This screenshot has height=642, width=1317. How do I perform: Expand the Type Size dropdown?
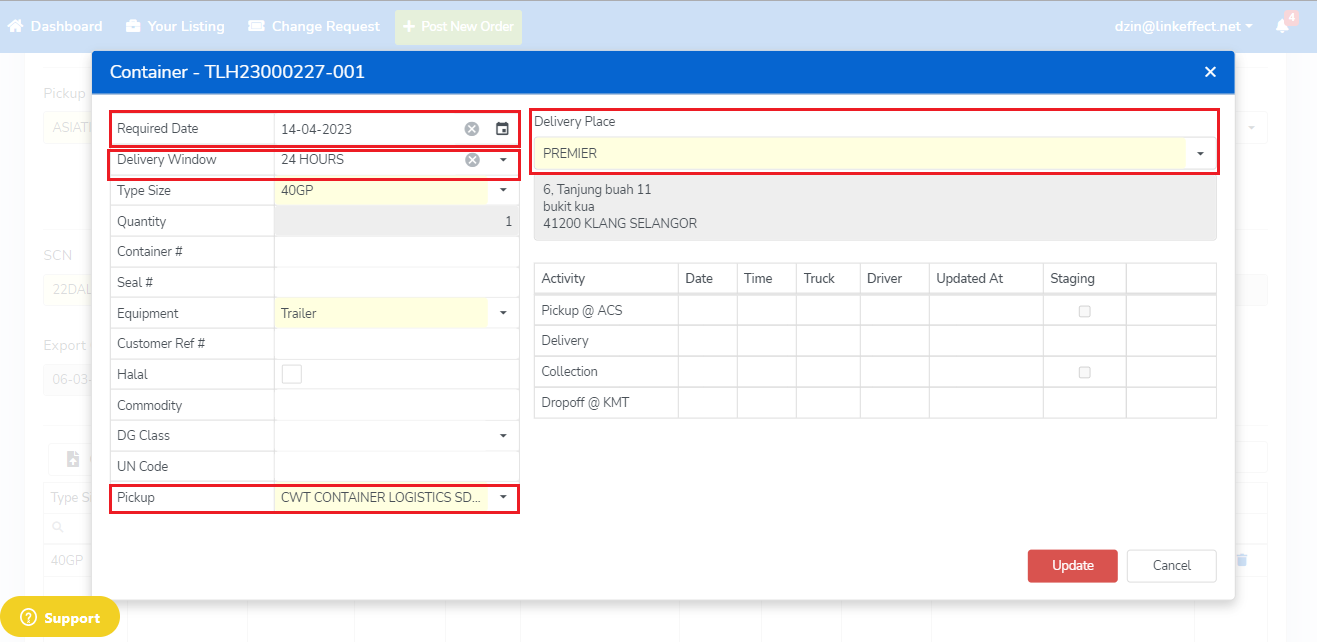(x=503, y=190)
